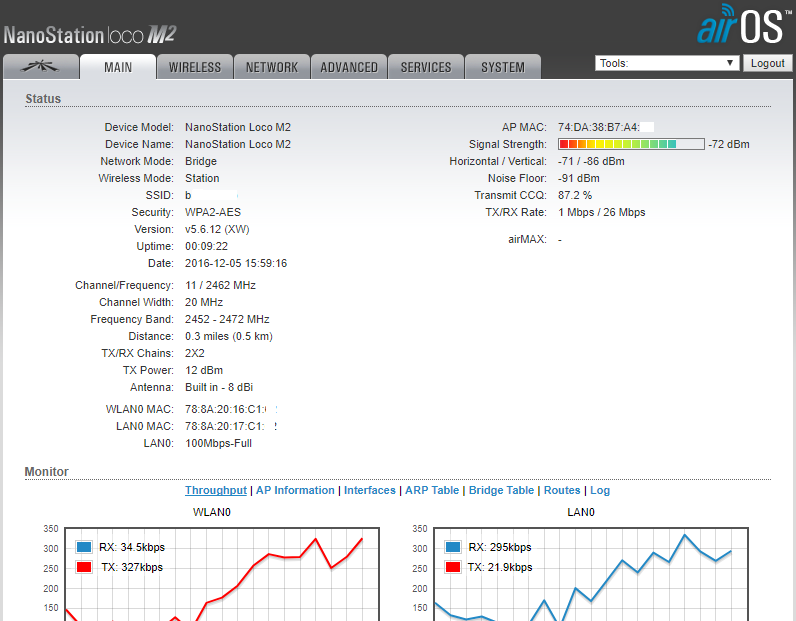Open the SERVICES tab

click(426, 67)
